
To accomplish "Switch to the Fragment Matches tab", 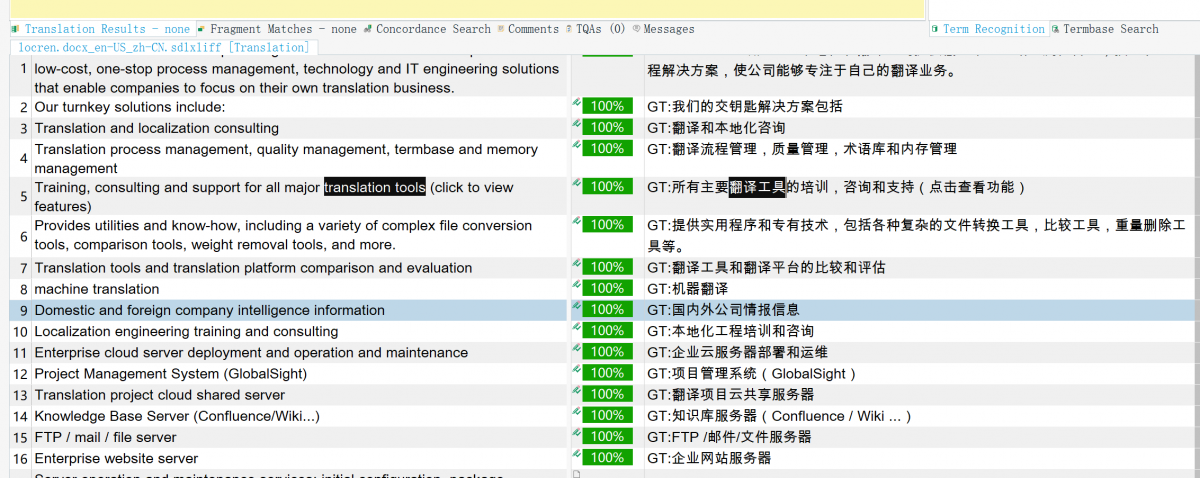I will click(282, 29).
